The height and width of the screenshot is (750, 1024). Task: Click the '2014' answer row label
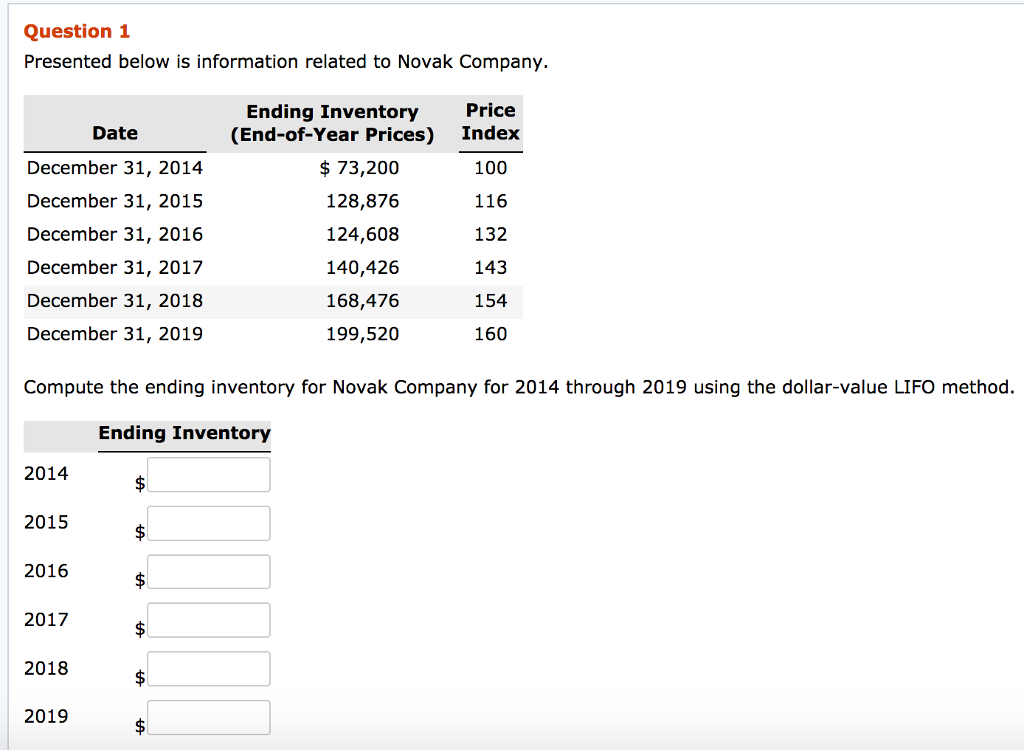pyautogui.click(x=46, y=474)
